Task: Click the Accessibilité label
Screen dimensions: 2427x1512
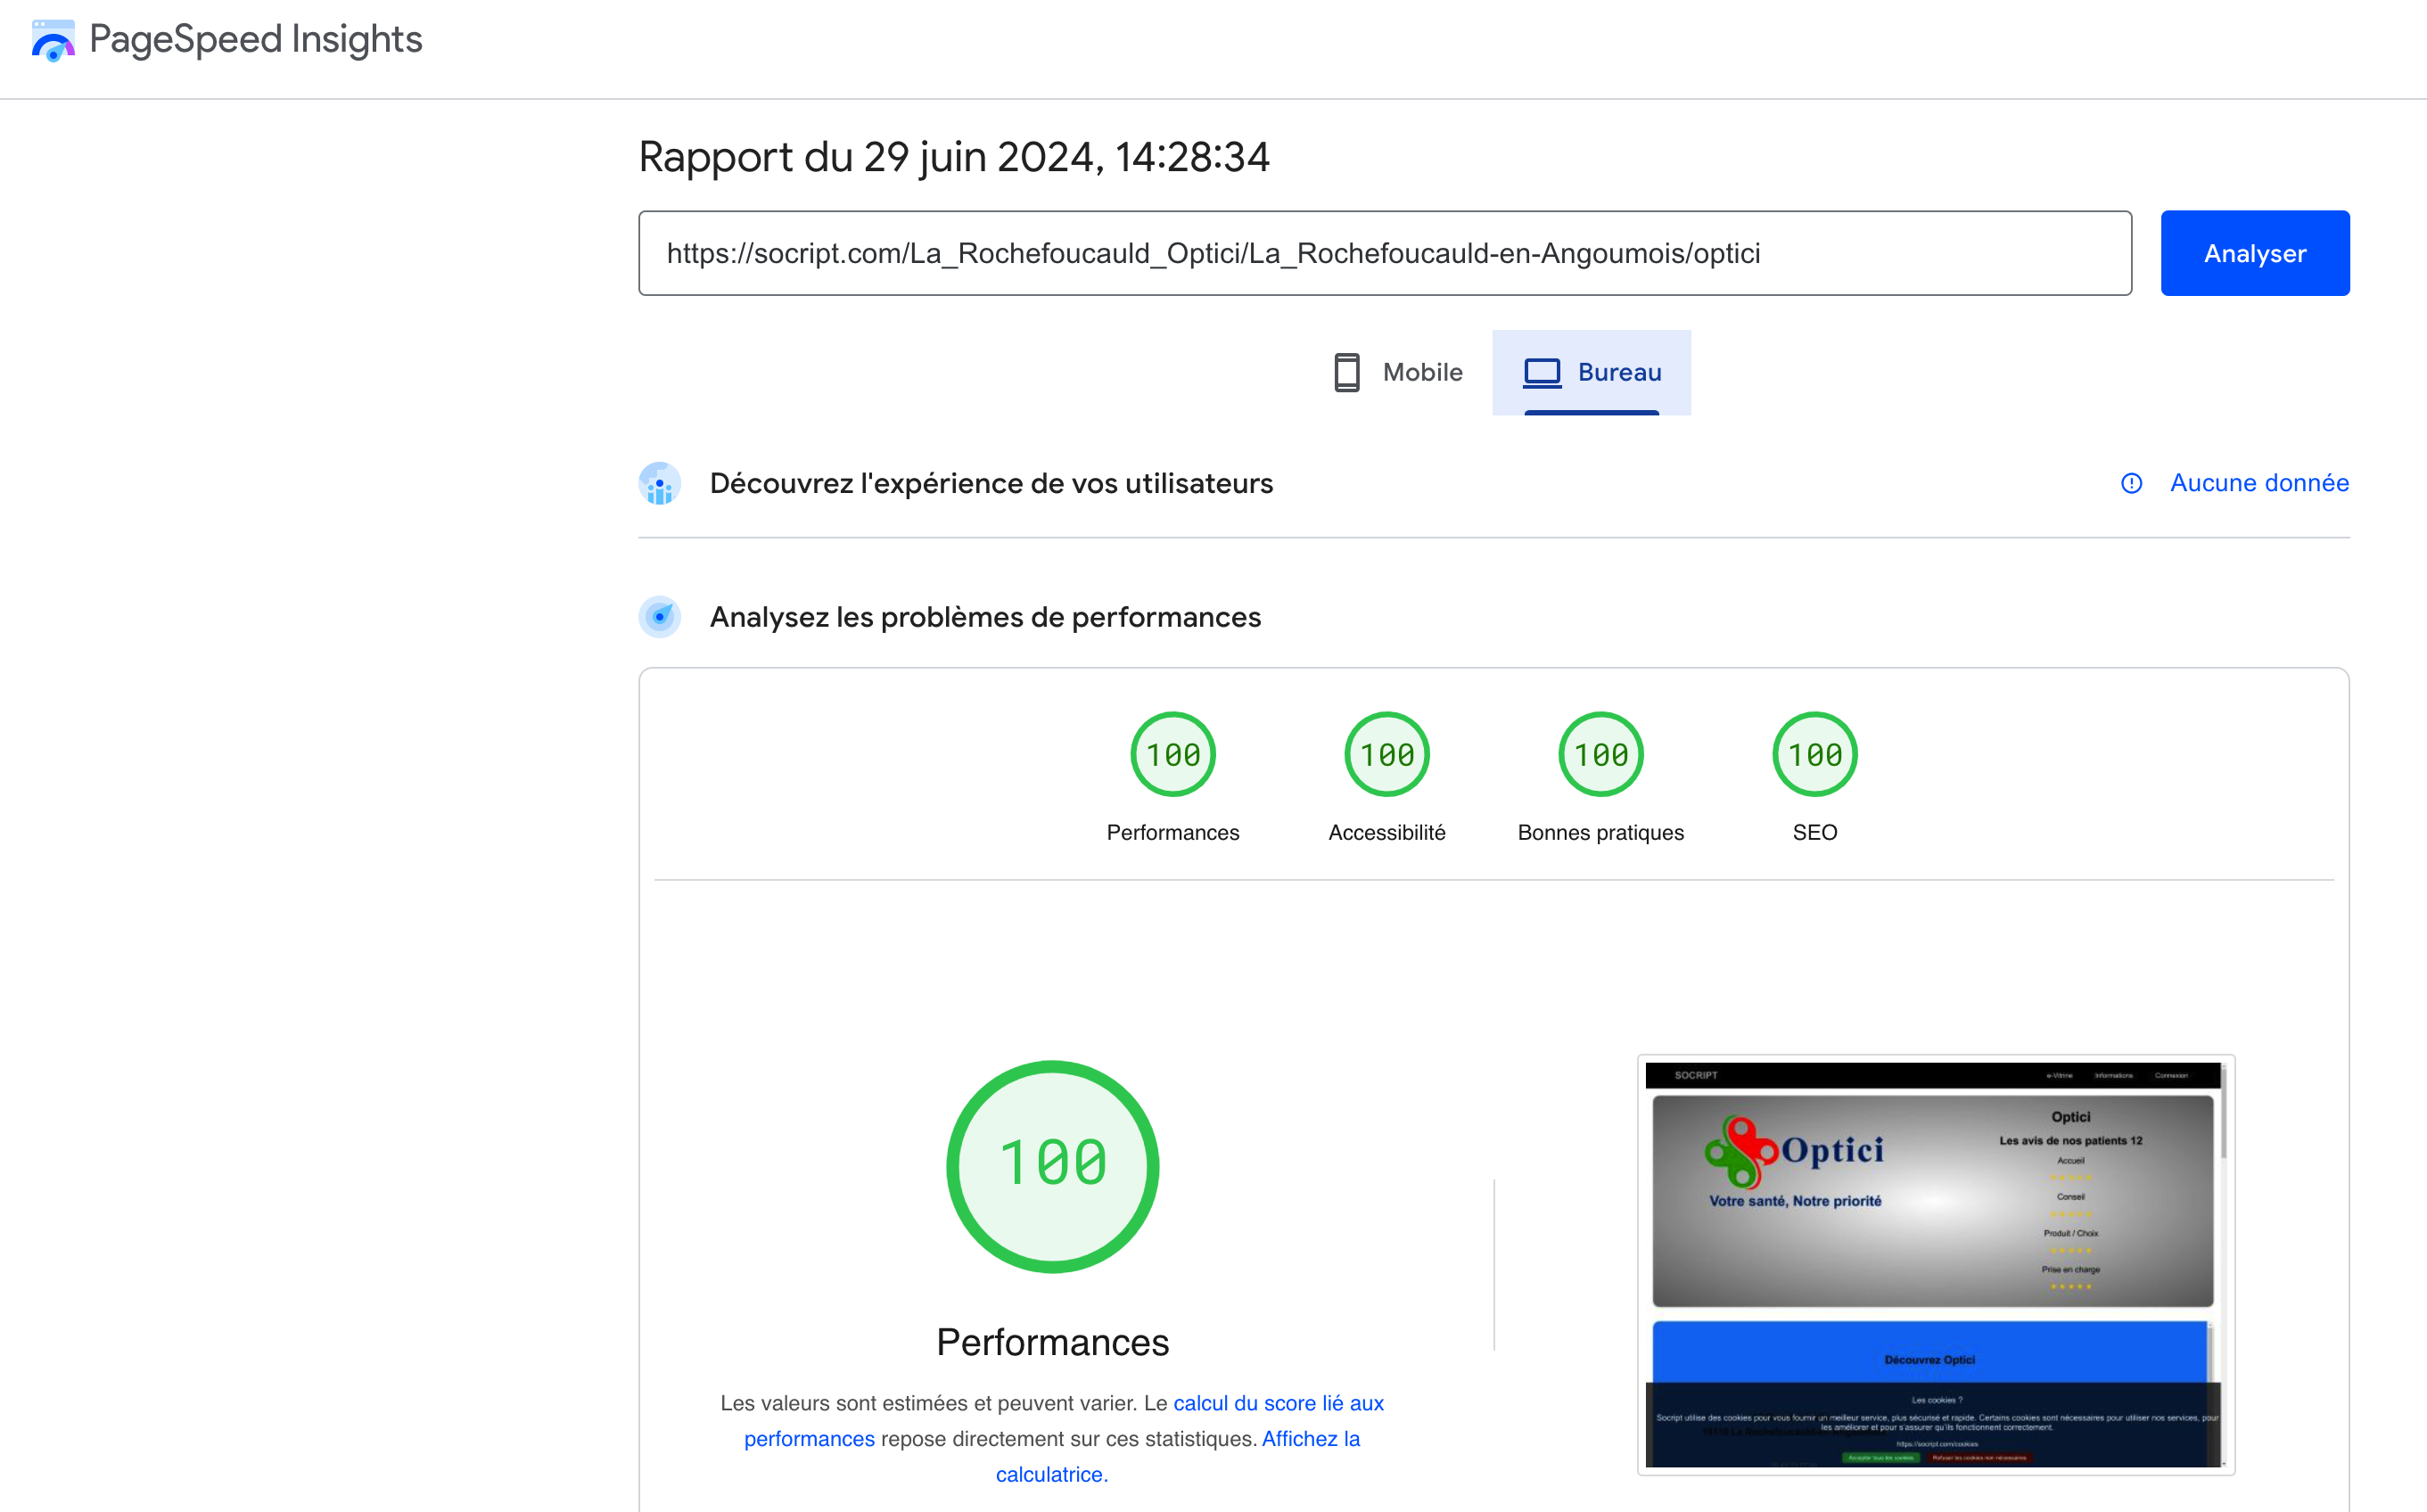Action: coord(1386,832)
